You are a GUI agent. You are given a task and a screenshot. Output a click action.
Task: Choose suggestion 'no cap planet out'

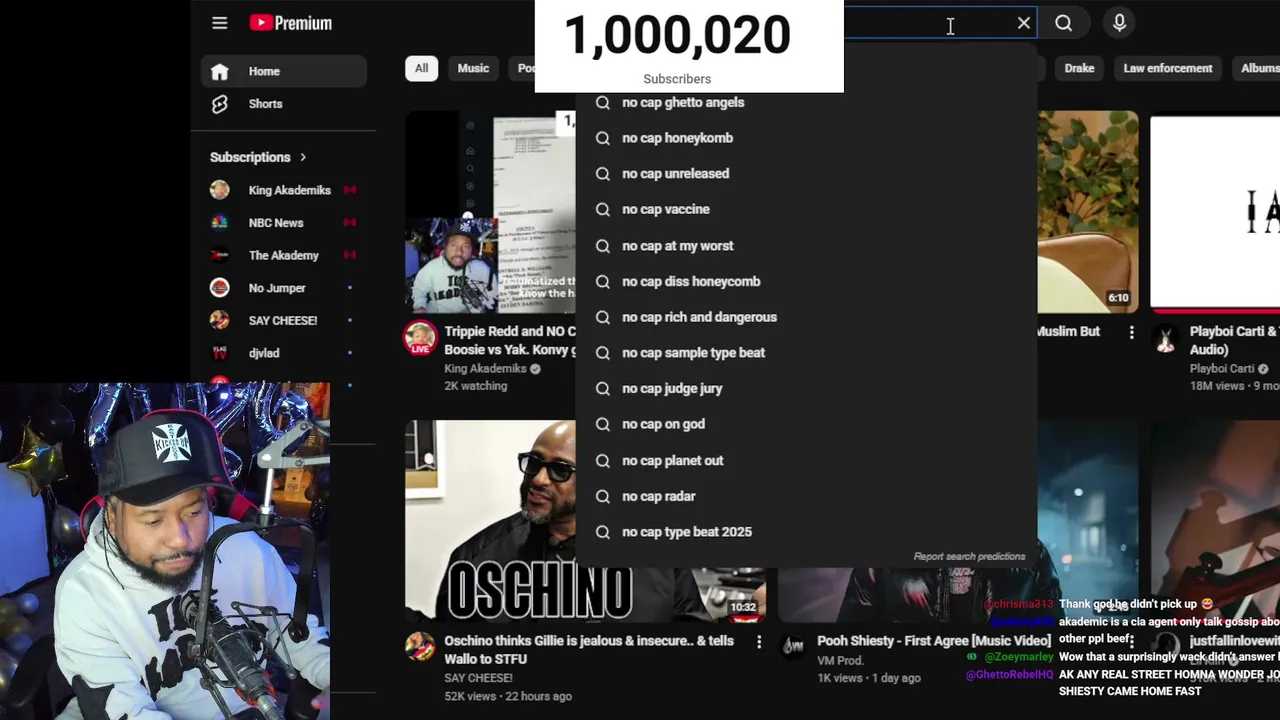[x=806, y=461]
